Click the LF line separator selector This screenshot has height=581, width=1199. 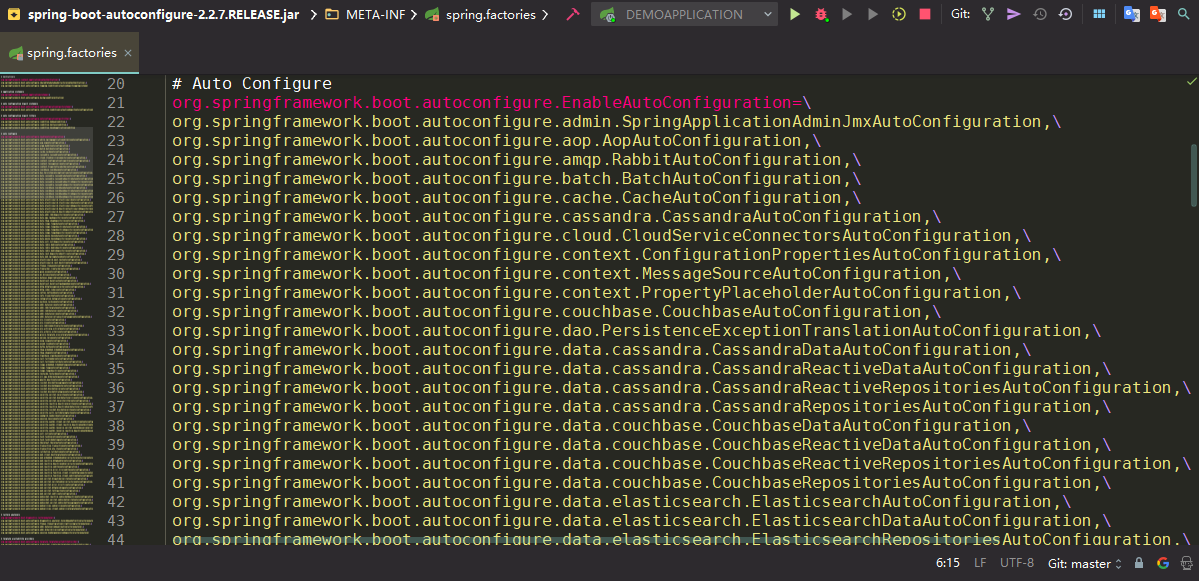pyautogui.click(x=980, y=563)
